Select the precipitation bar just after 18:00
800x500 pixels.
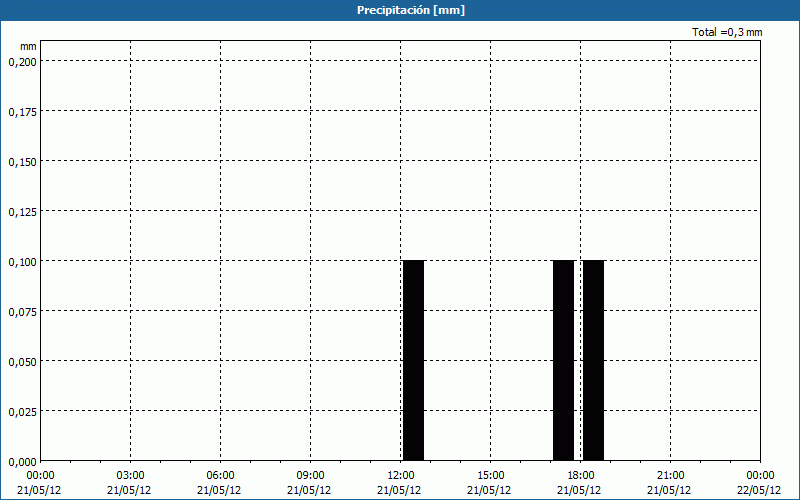pos(593,360)
